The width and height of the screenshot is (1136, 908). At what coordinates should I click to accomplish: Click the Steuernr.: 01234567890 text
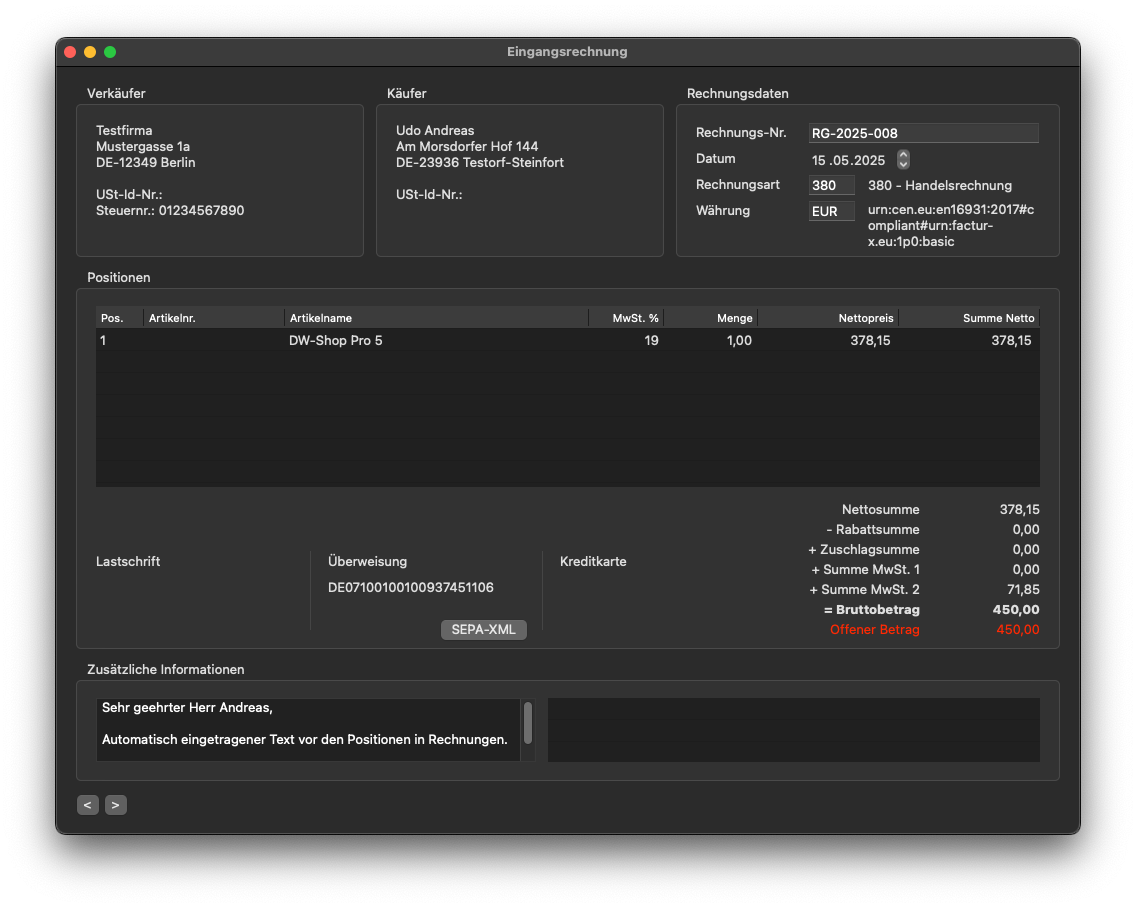point(170,211)
